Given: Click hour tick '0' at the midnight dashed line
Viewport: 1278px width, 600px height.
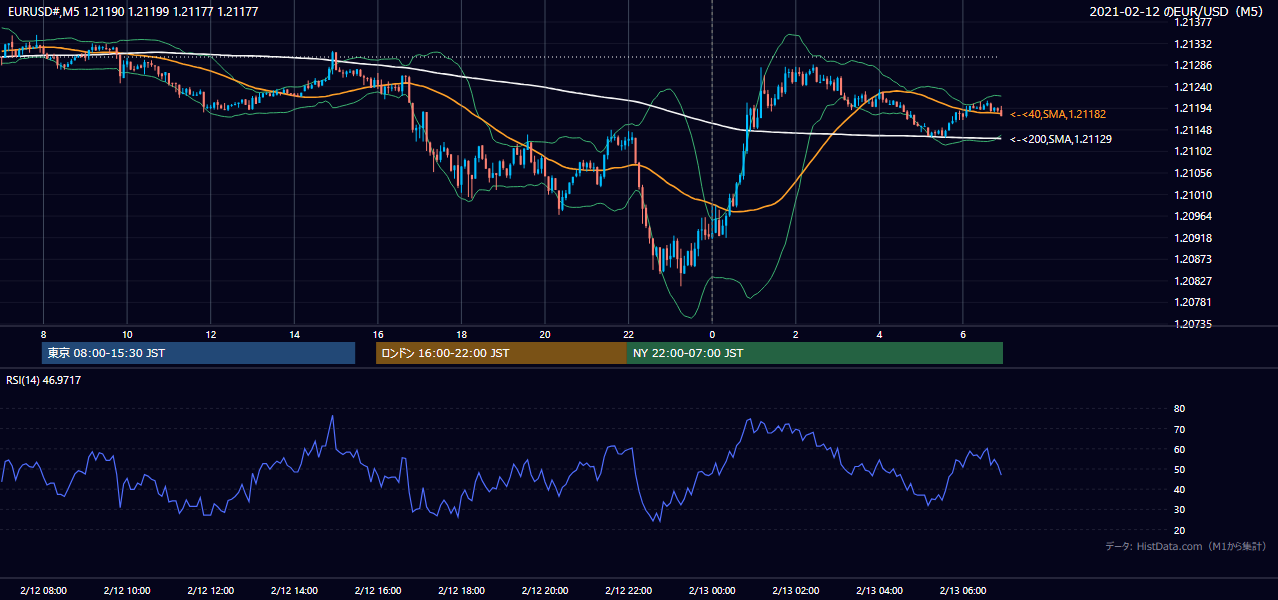Looking at the screenshot, I should [712, 334].
